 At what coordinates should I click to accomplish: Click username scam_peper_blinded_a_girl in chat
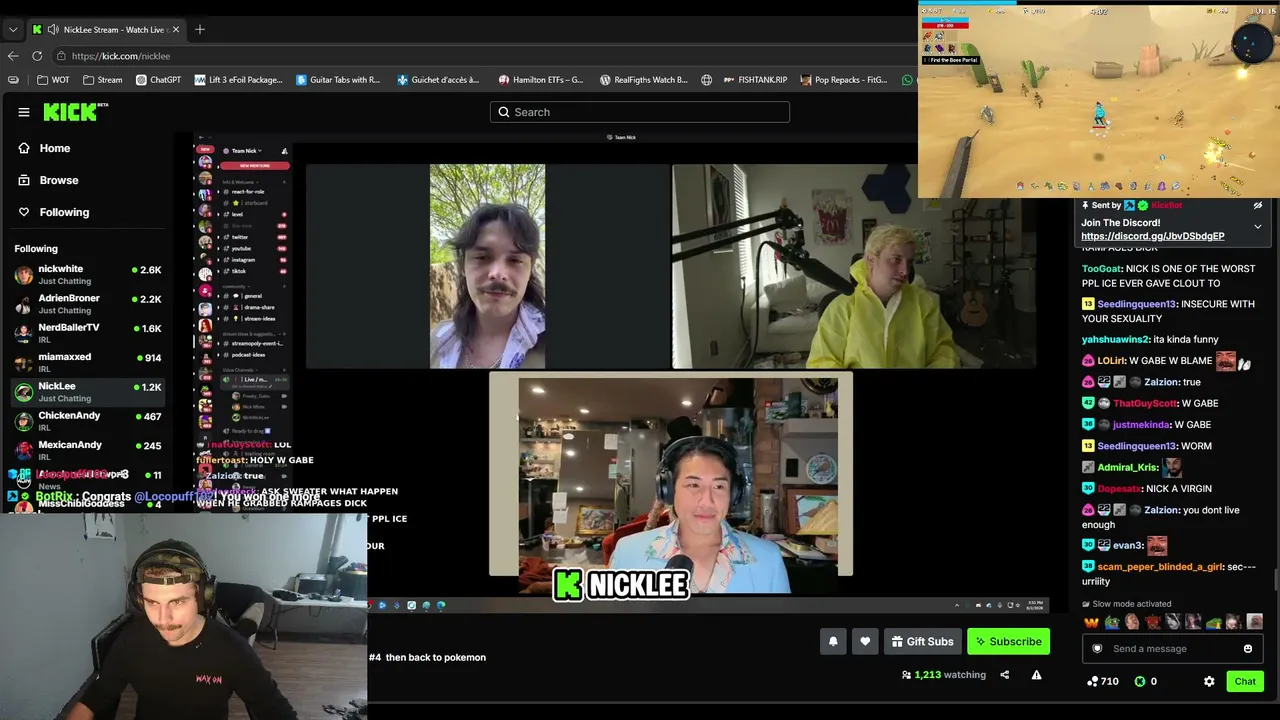(x=1160, y=567)
